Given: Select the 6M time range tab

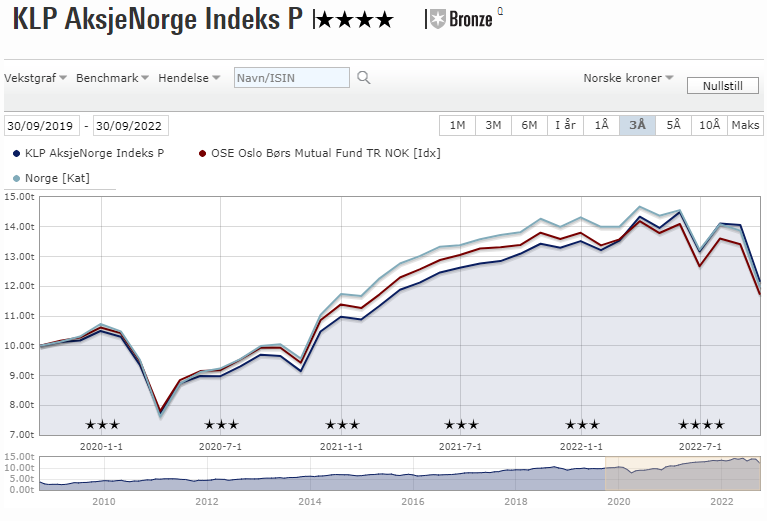Looking at the screenshot, I should (x=529, y=125).
